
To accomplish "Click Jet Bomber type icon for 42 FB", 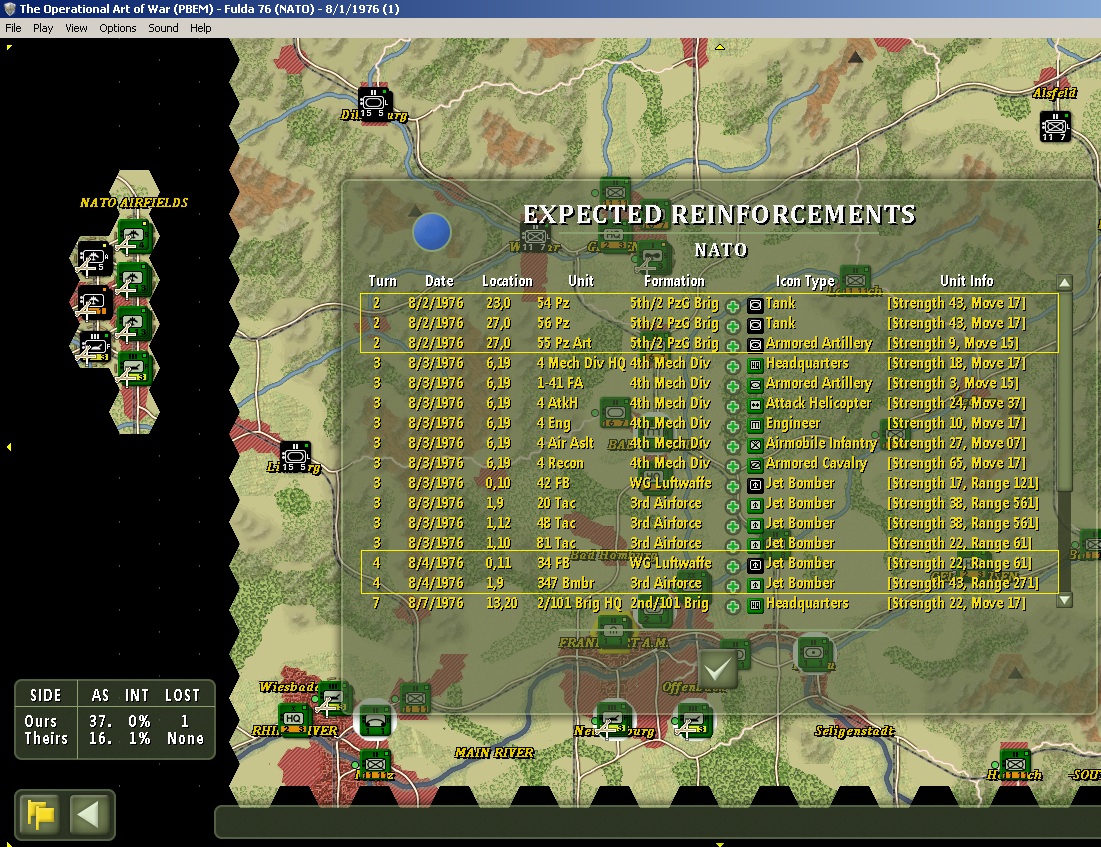I will [x=755, y=485].
